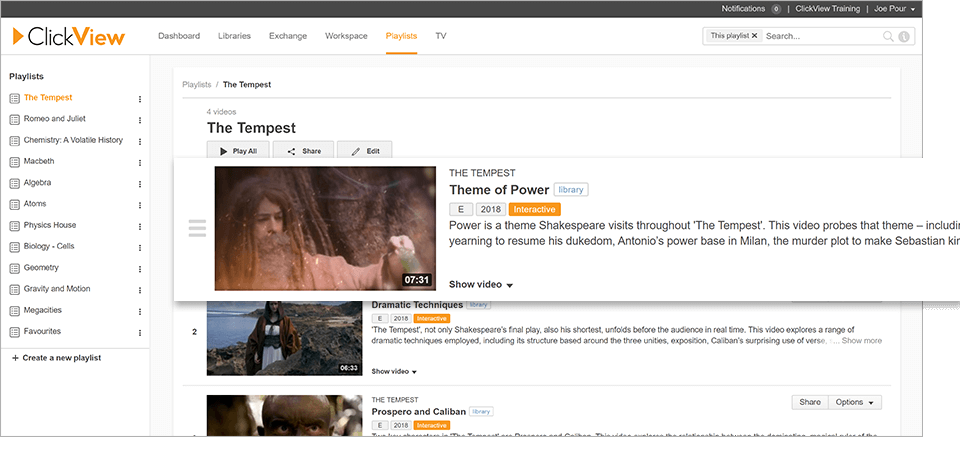The height and width of the screenshot is (451, 960).
Task: Click the list icon beside Macbeth
Action: pos(15,162)
